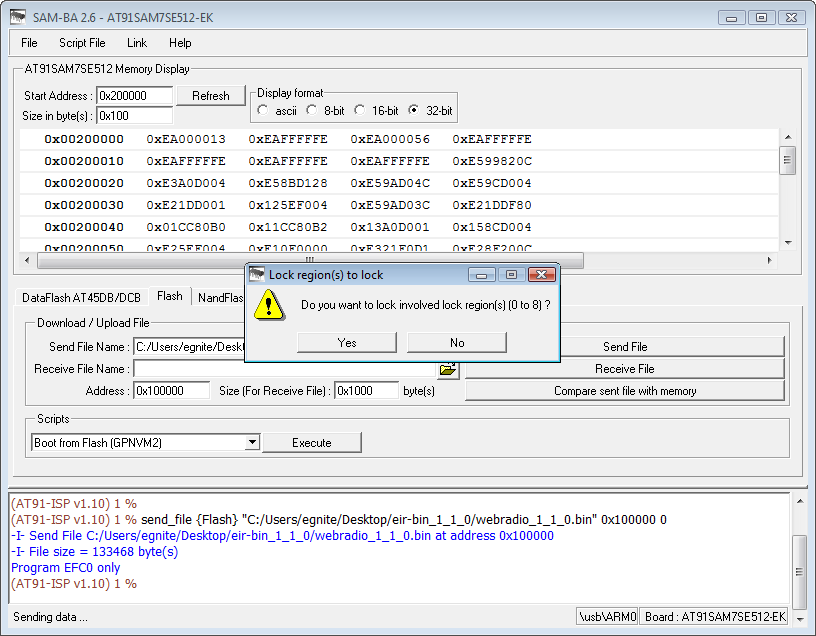Click memory address 0x00200030

coord(84,205)
